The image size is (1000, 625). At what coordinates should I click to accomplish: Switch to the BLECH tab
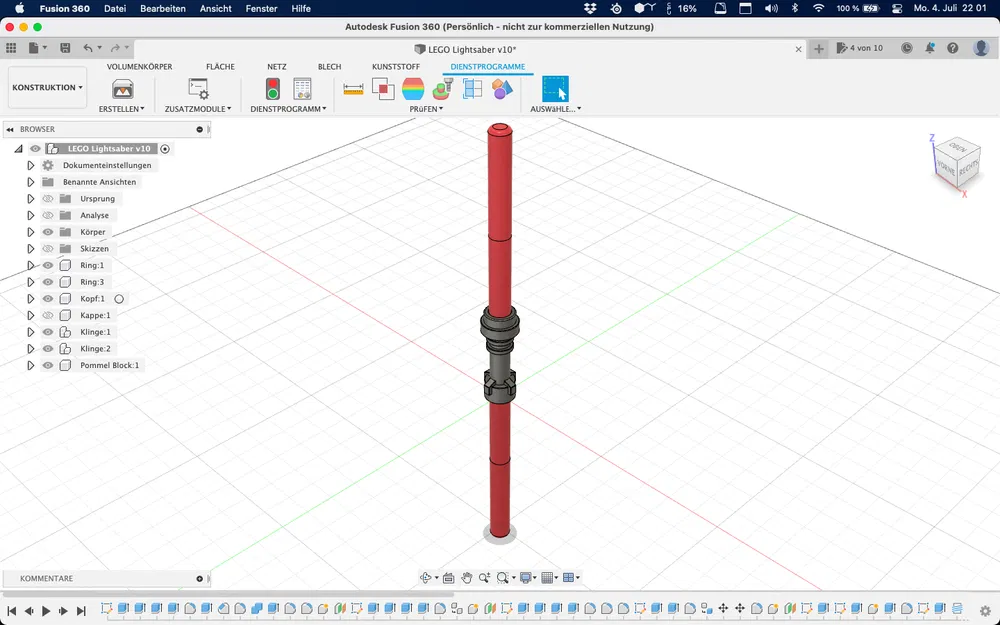tap(329, 66)
